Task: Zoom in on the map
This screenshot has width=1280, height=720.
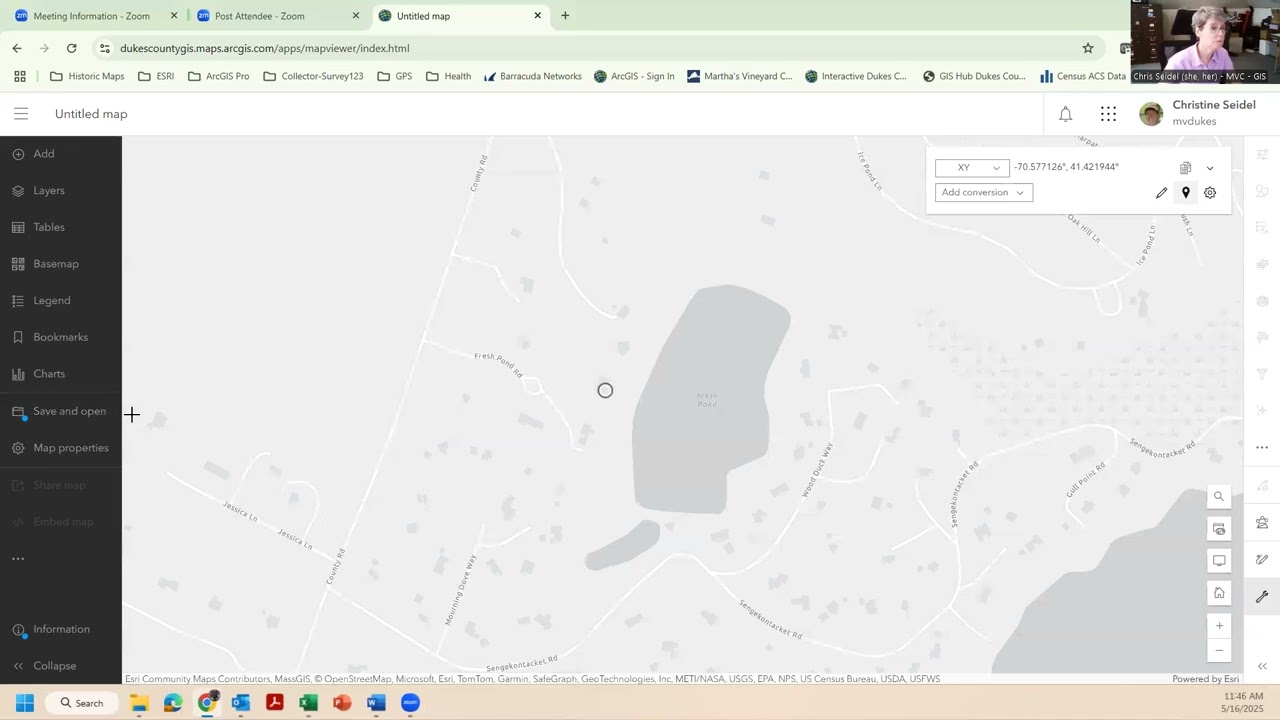Action: 1219,626
